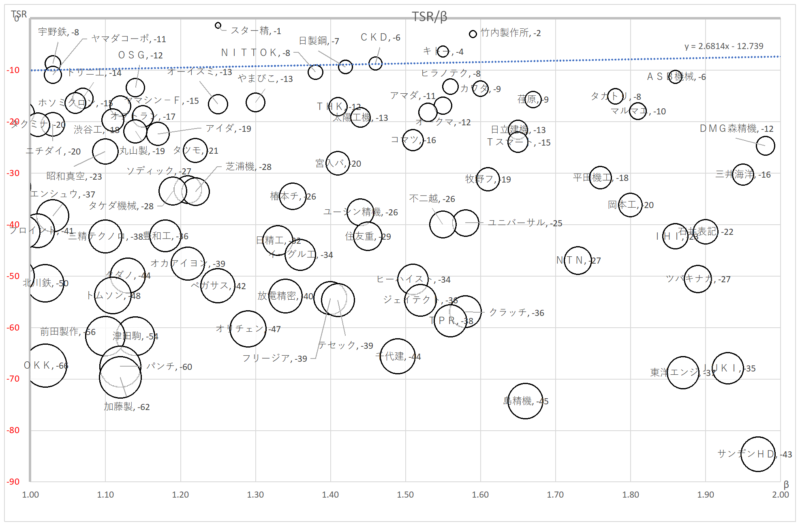The width and height of the screenshot is (800, 526).
Task: Click the ＯＳＧ, -12 label
Action: [x=140, y=56]
